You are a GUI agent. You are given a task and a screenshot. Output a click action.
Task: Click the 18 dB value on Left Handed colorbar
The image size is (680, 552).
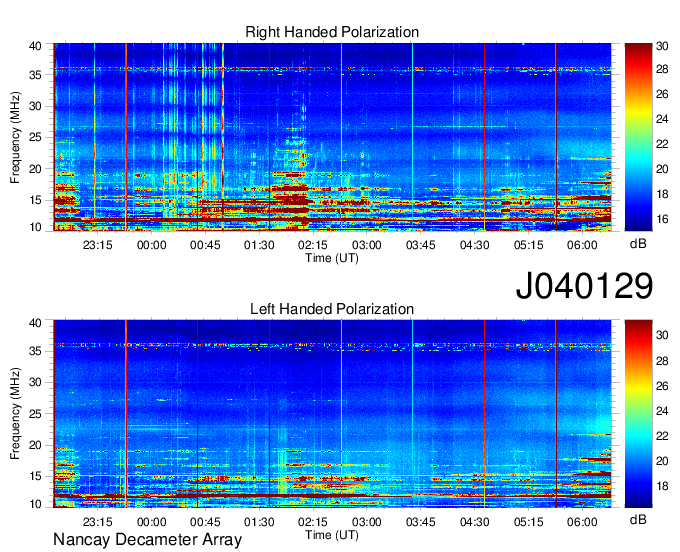coord(662,486)
